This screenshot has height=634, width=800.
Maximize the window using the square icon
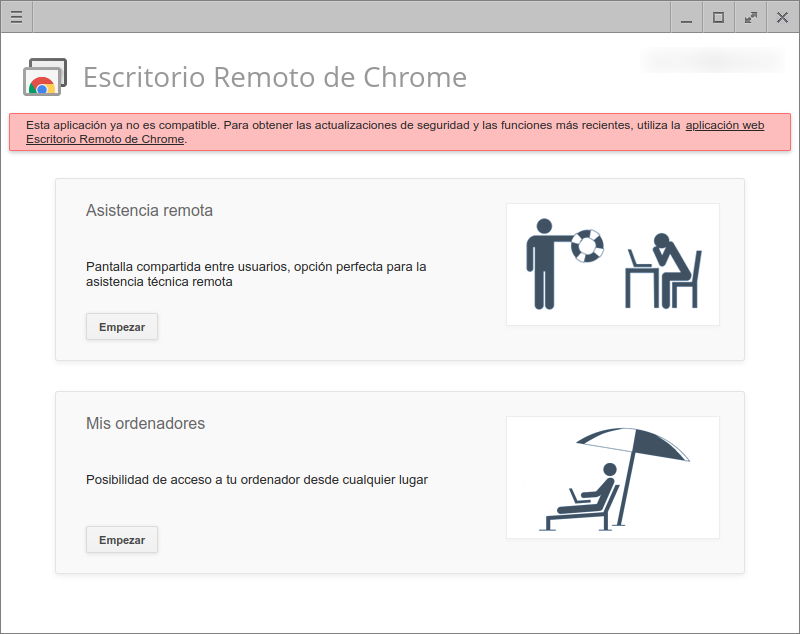[718, 17]
